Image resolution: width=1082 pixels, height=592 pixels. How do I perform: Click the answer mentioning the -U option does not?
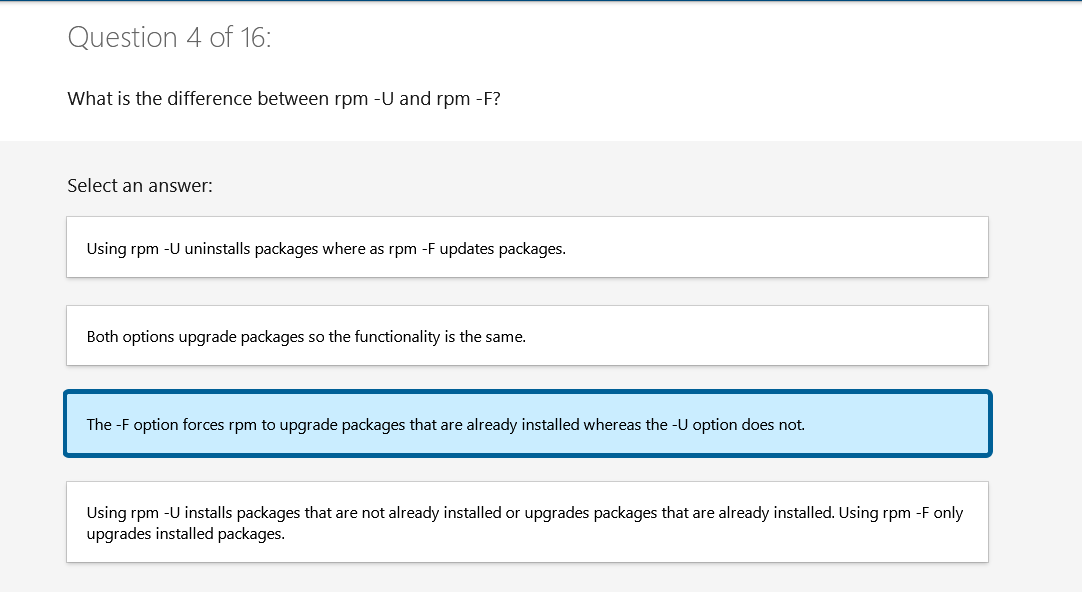[x=527, y=423]
